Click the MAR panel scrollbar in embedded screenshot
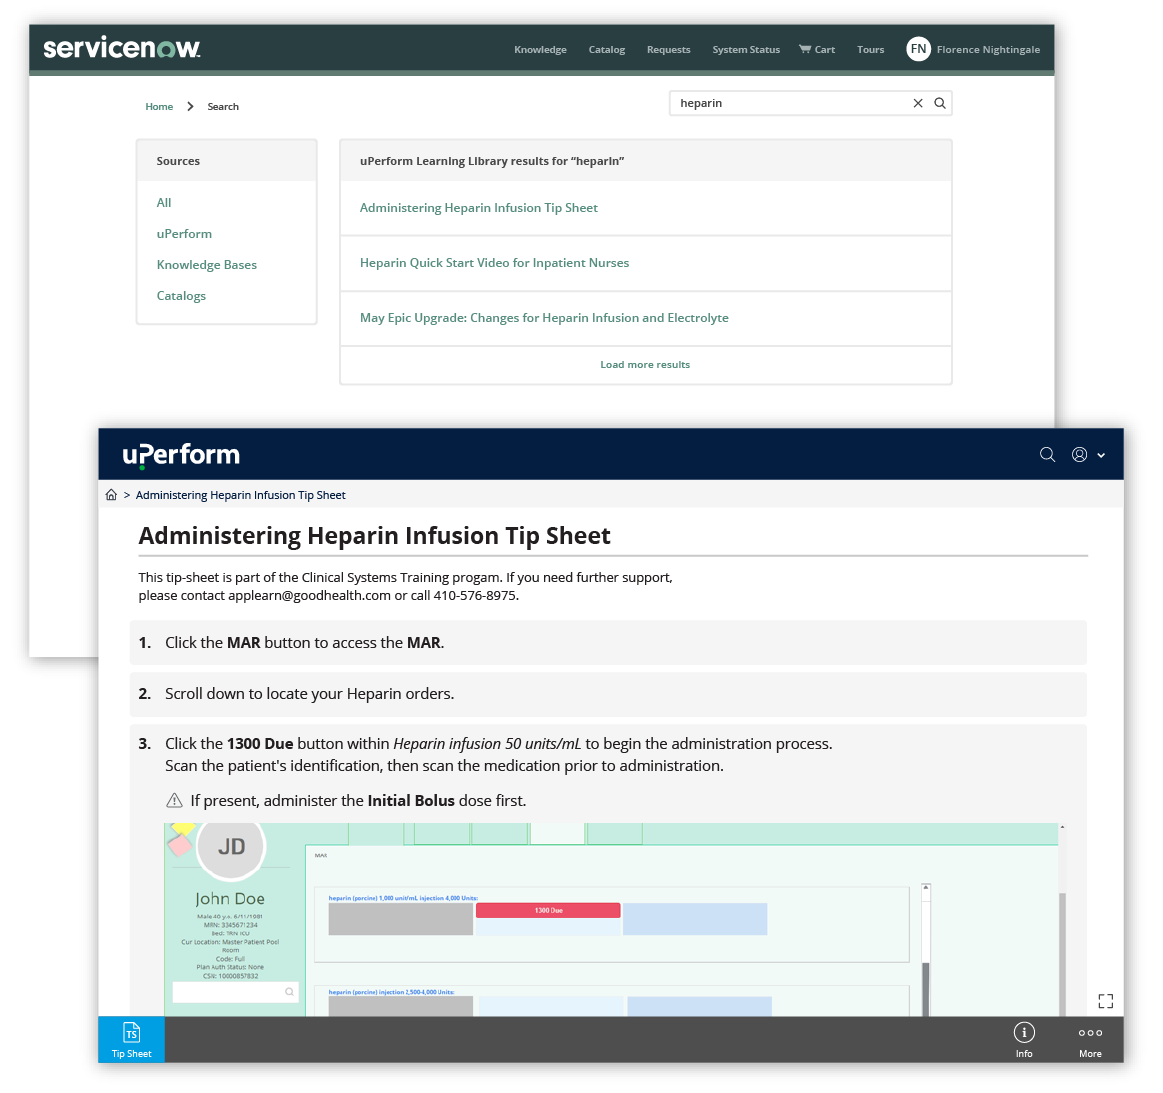The width and height of the screenshot is (1163, 1093). click(x=926, y=950)
